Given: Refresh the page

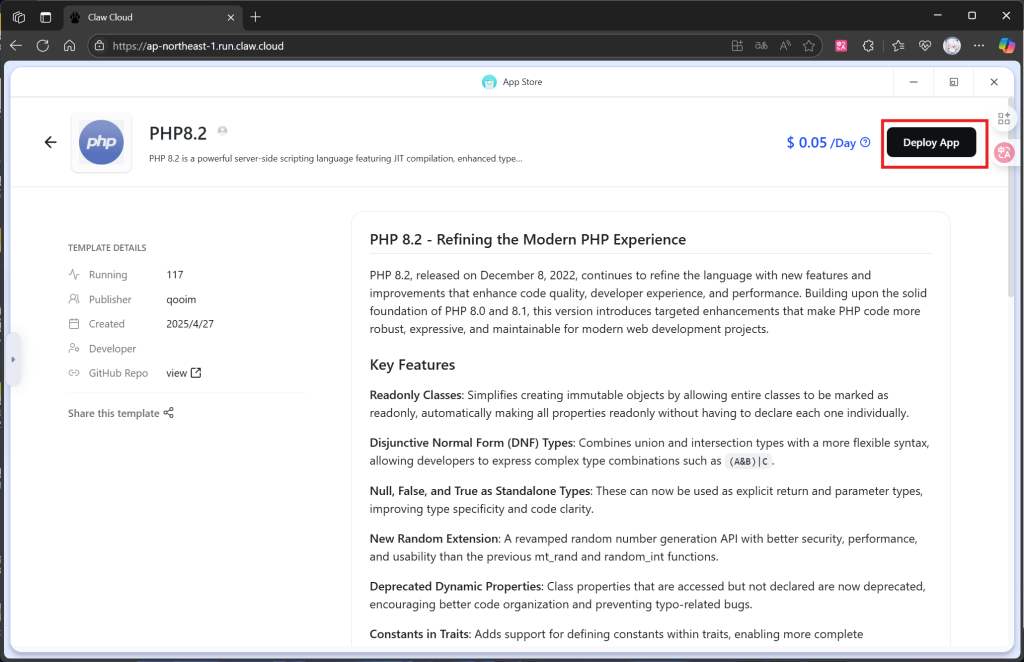Looking at the screenshot, I should [x=42, y=46].
